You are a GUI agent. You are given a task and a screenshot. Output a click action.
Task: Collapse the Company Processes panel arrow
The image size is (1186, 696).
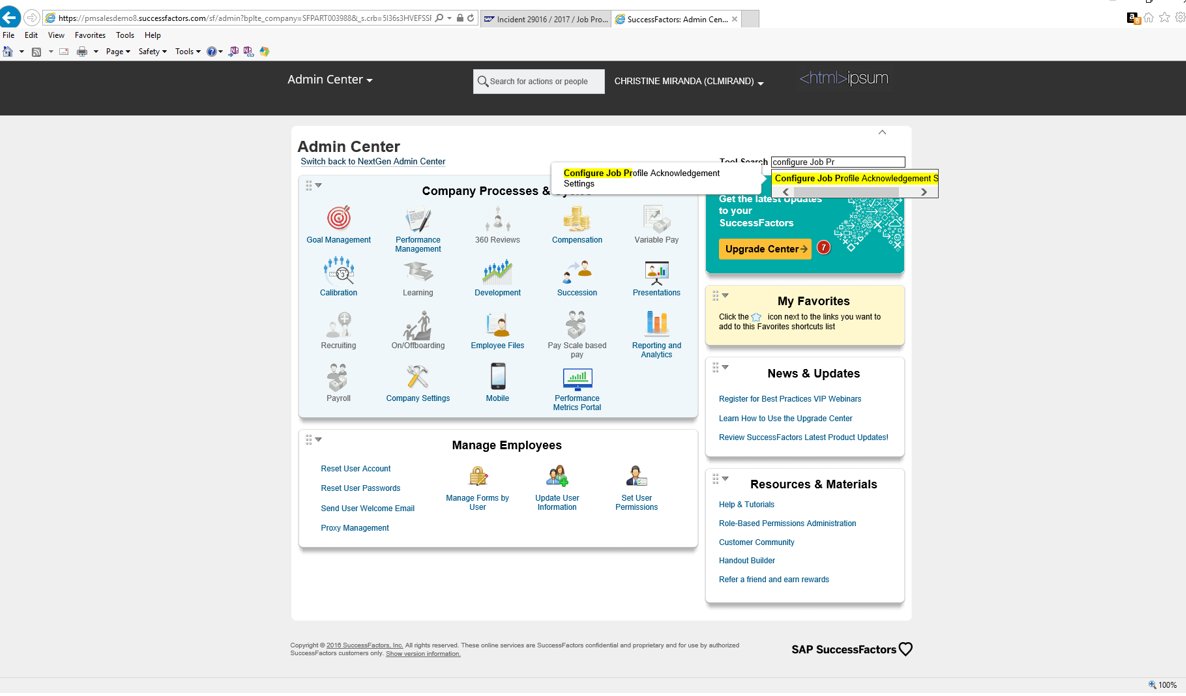click(x=318, y=185)
